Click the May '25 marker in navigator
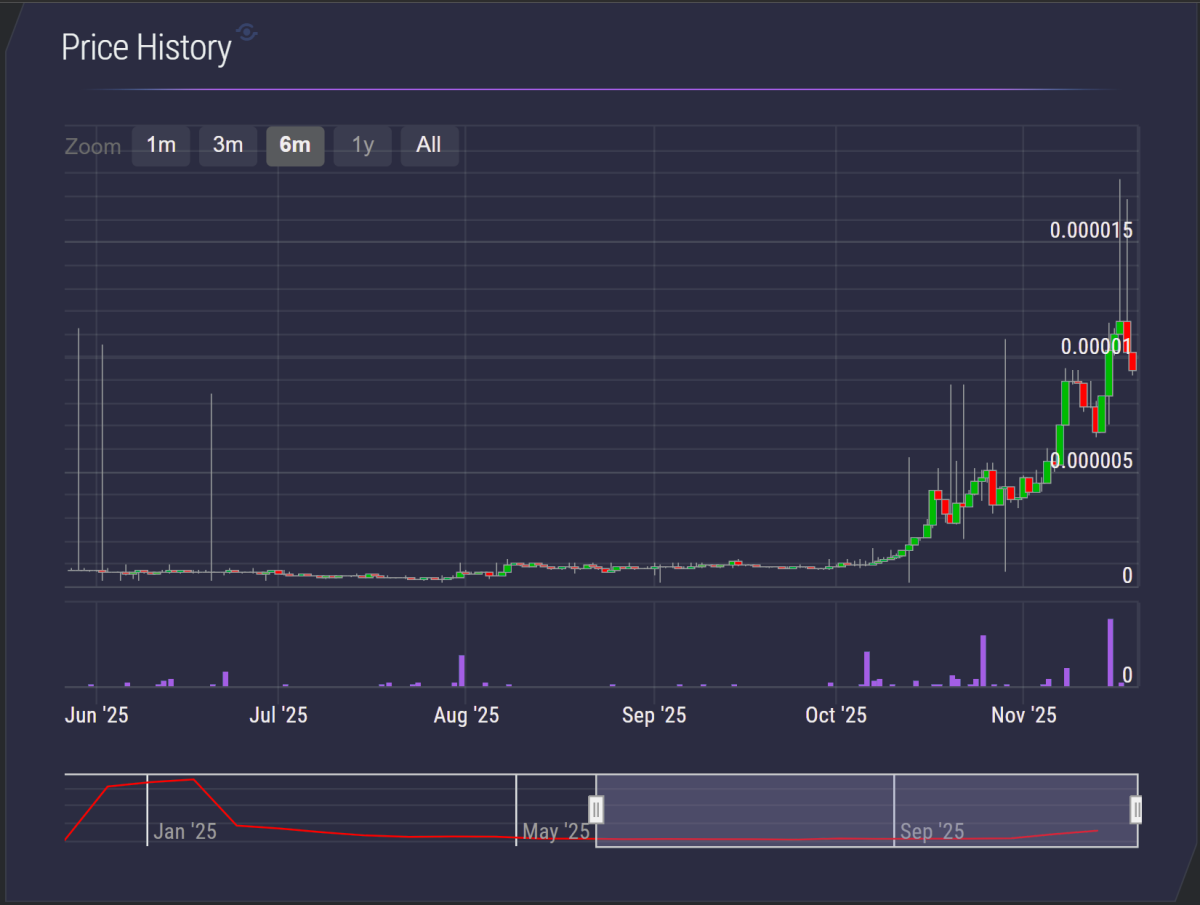Screen dimensions: 1200x905 pyautogui.click(x=556, y=832)
